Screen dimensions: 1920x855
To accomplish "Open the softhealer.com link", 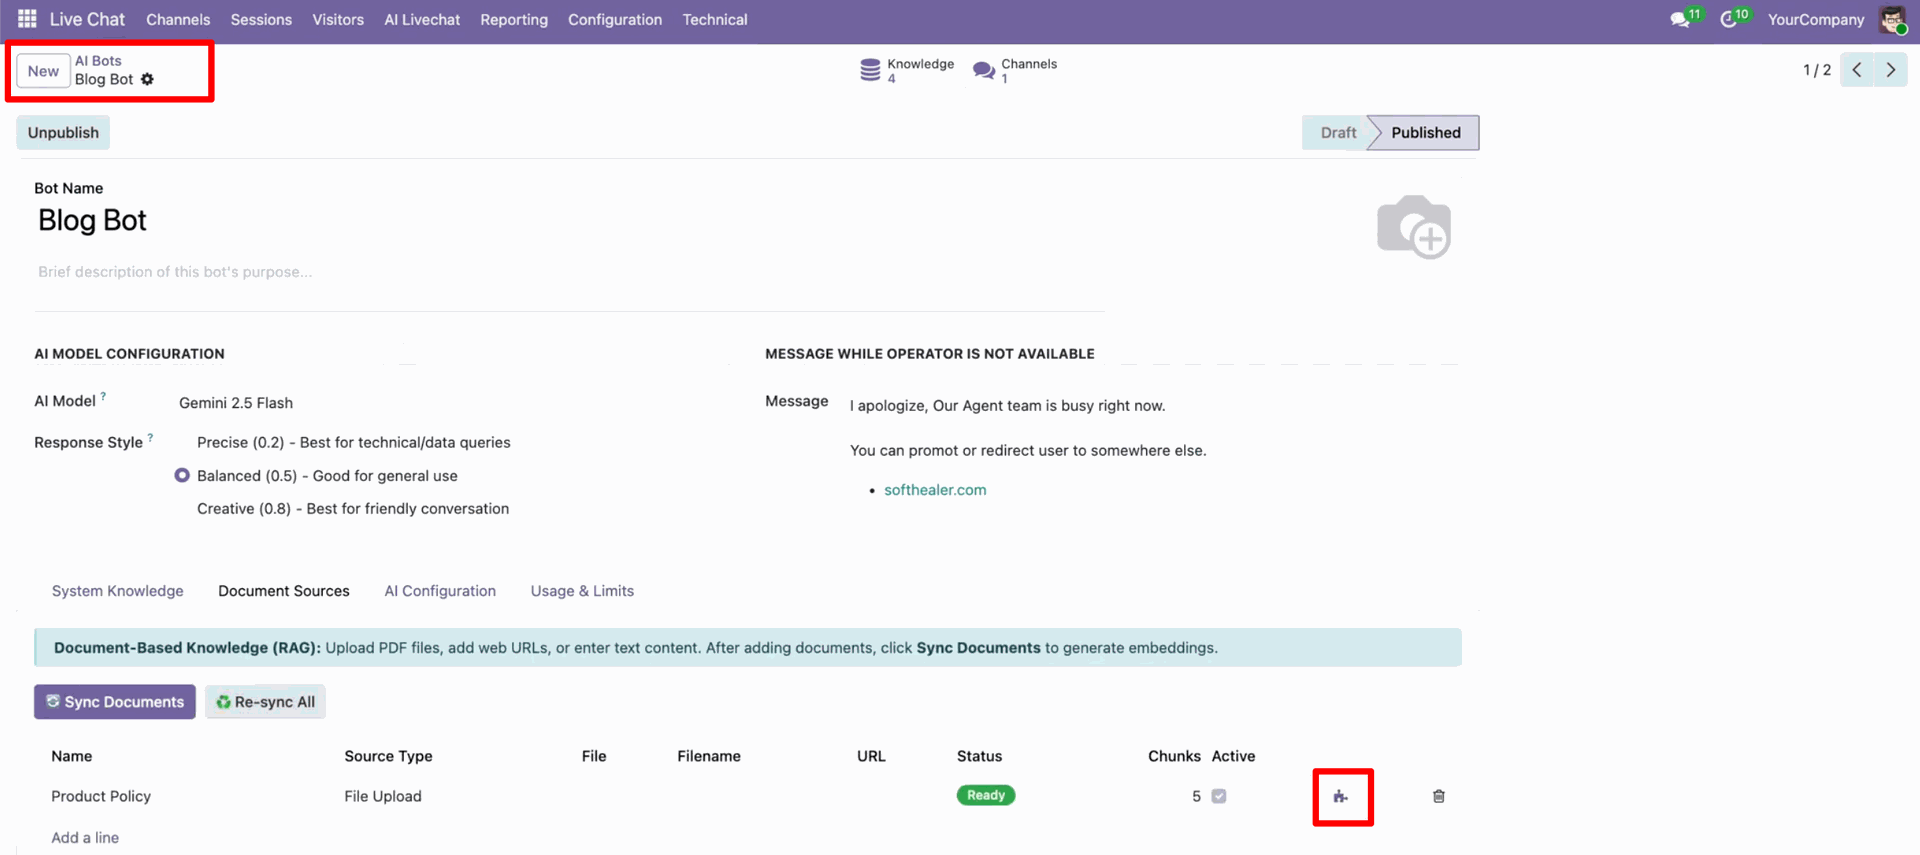I will pos(935,490).
